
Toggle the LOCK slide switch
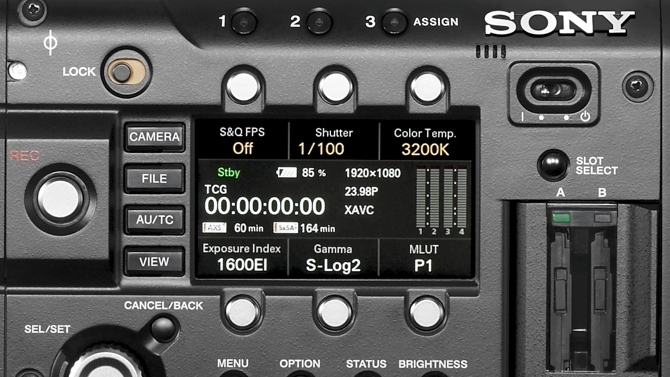pyautogui.click(x=126, y=72)
